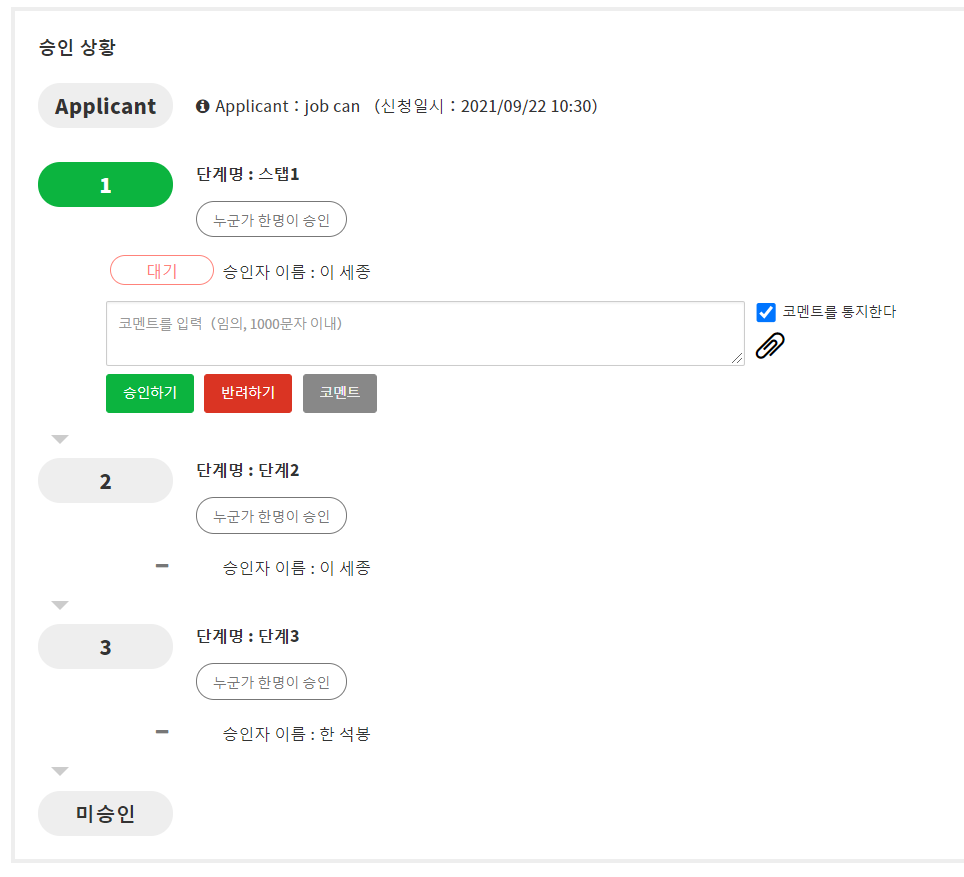Click the gray 코멘트 button
The image size is (964, 877).
[x=340, y=393]
